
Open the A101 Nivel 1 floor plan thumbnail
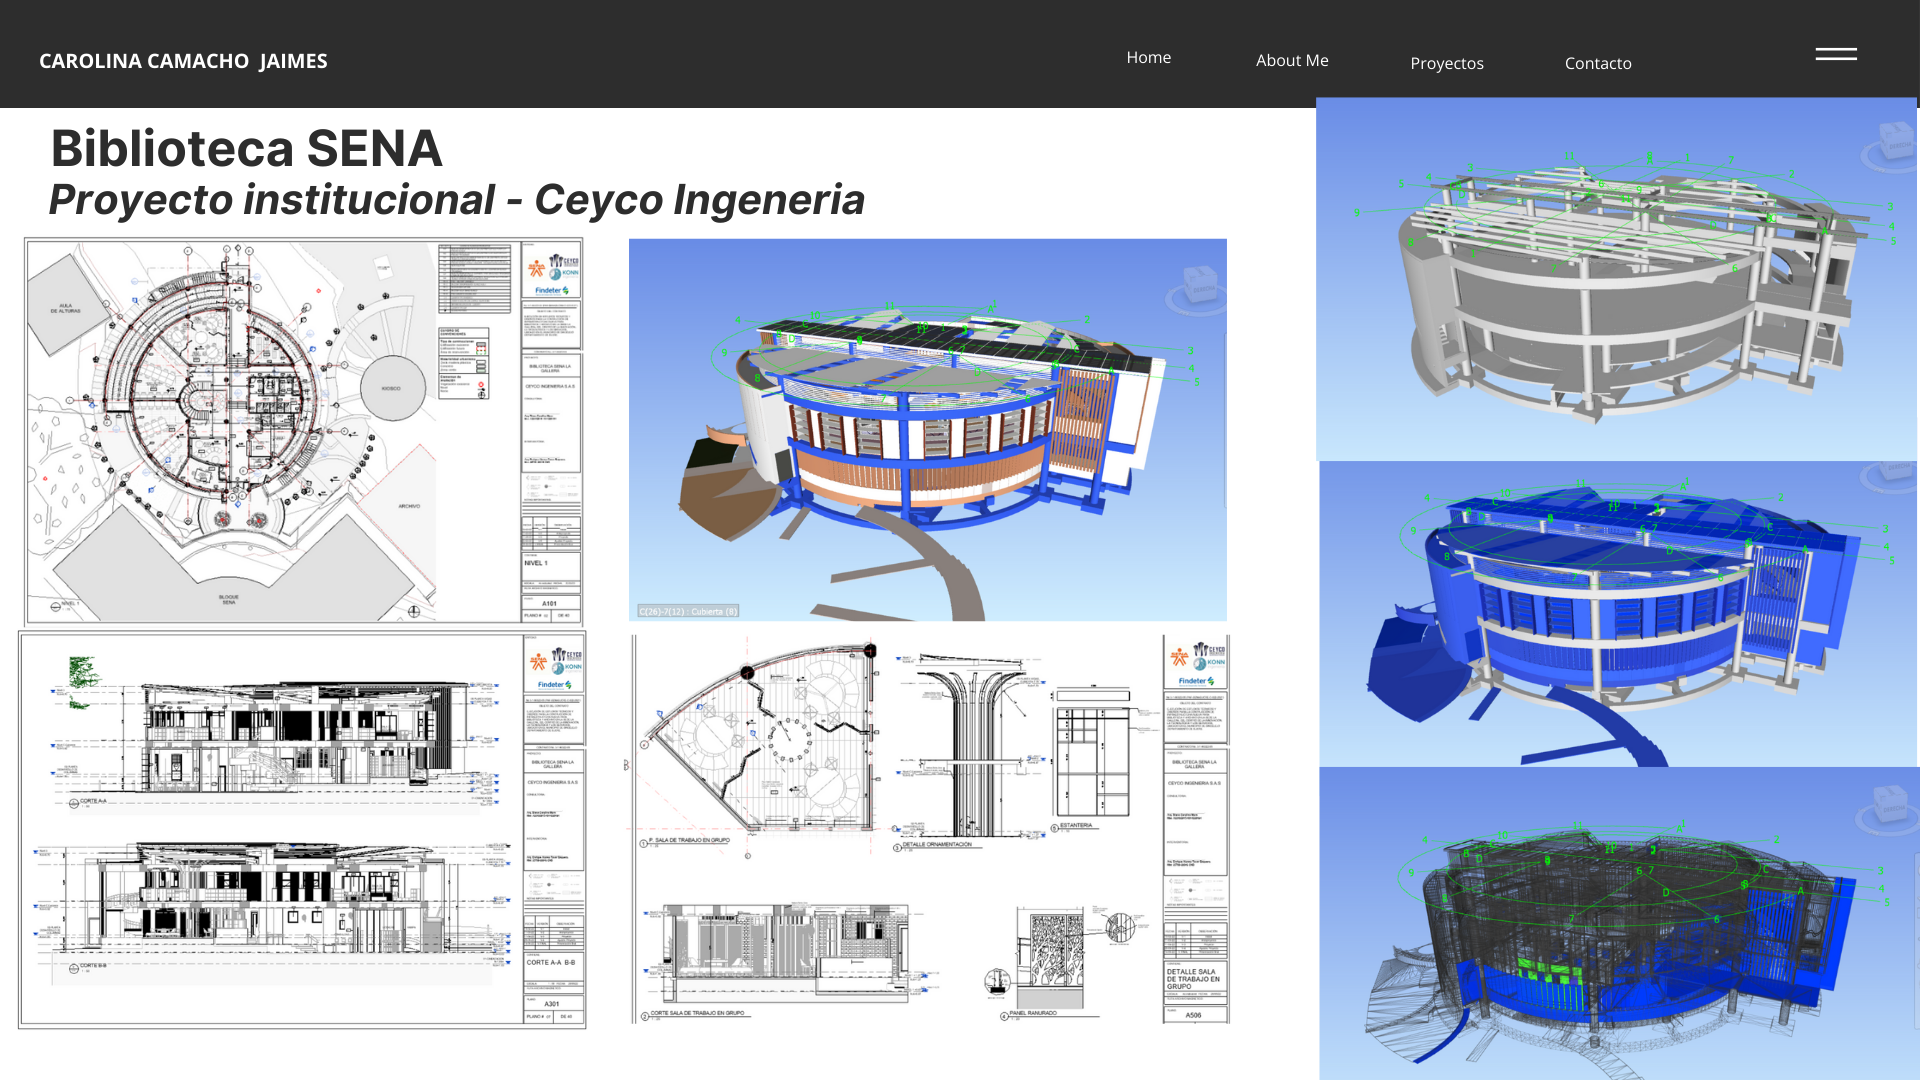pyautogui.click(x=300, y=430)
